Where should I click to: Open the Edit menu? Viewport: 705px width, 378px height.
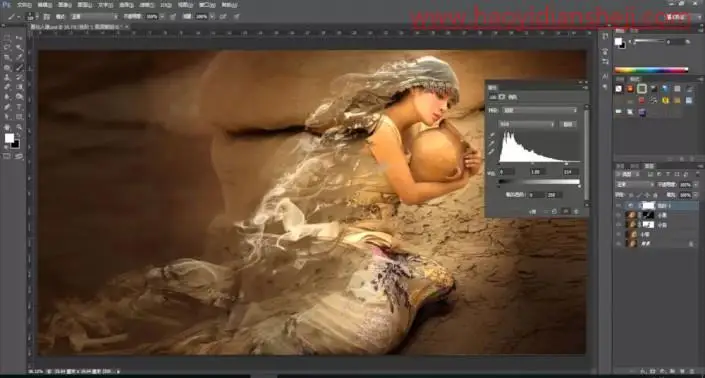[45, 5]
